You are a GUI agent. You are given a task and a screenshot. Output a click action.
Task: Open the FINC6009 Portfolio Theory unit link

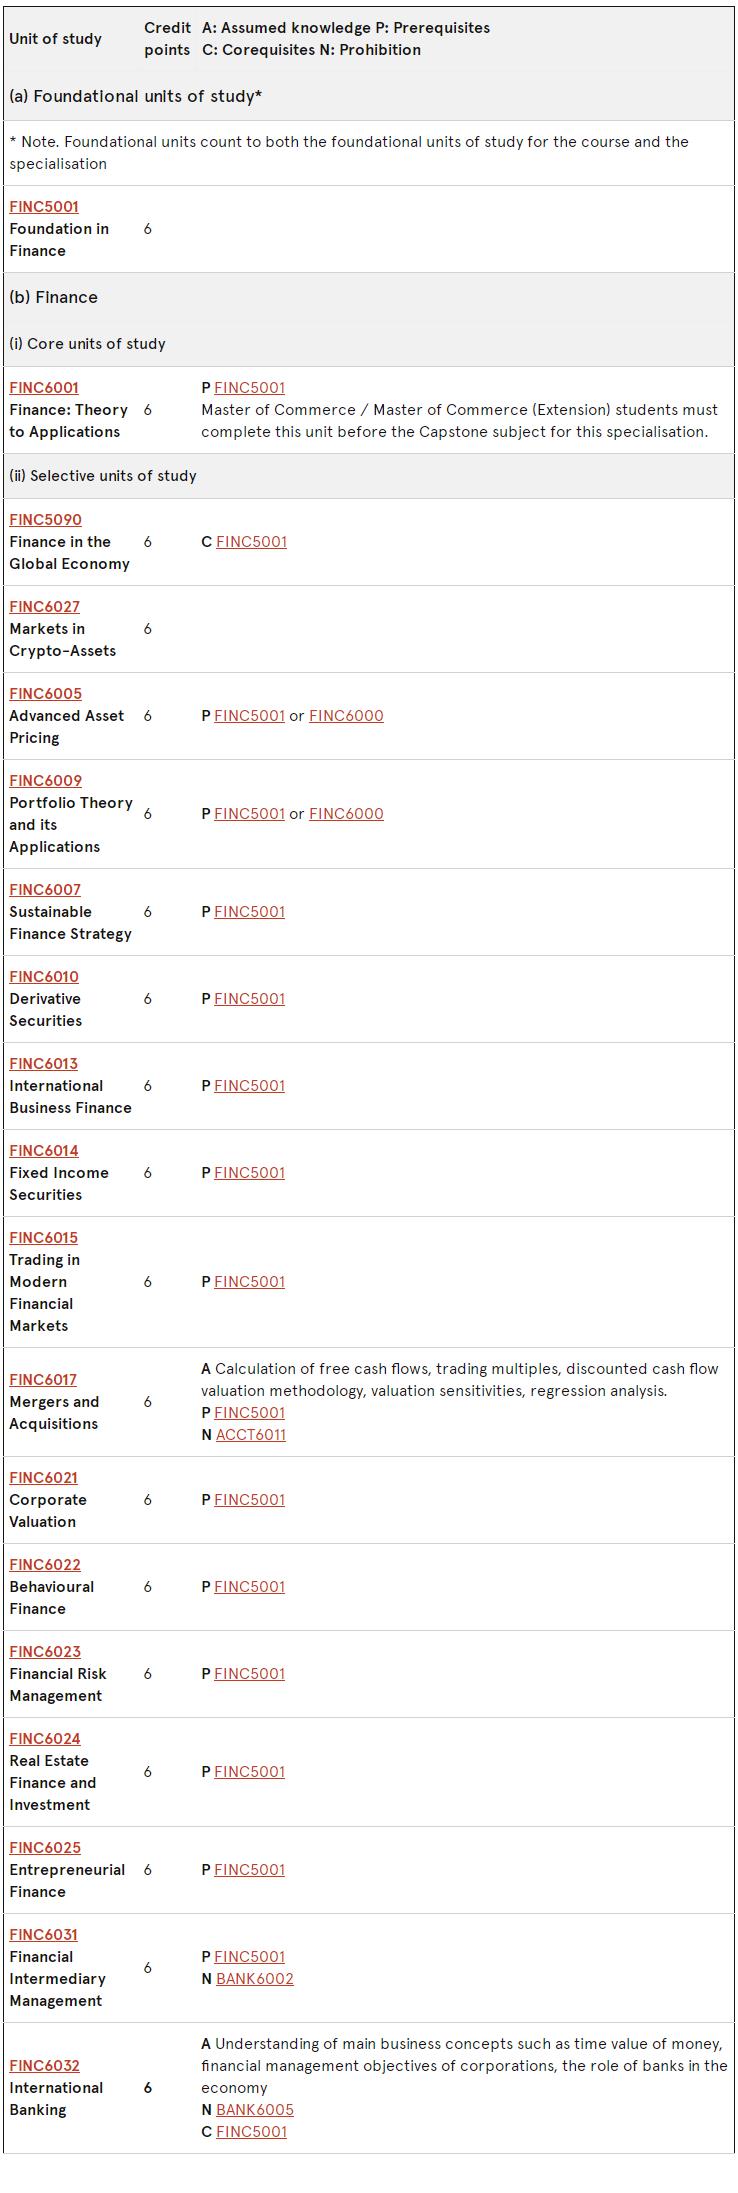(x=45, y=781)
